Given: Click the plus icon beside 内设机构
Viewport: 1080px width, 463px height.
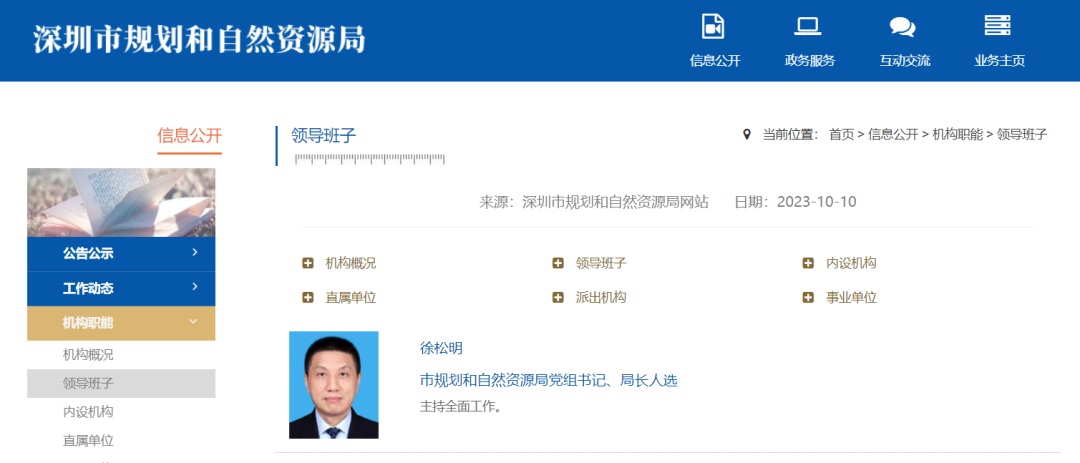Looking at the screenshot, I should [809, 263].
